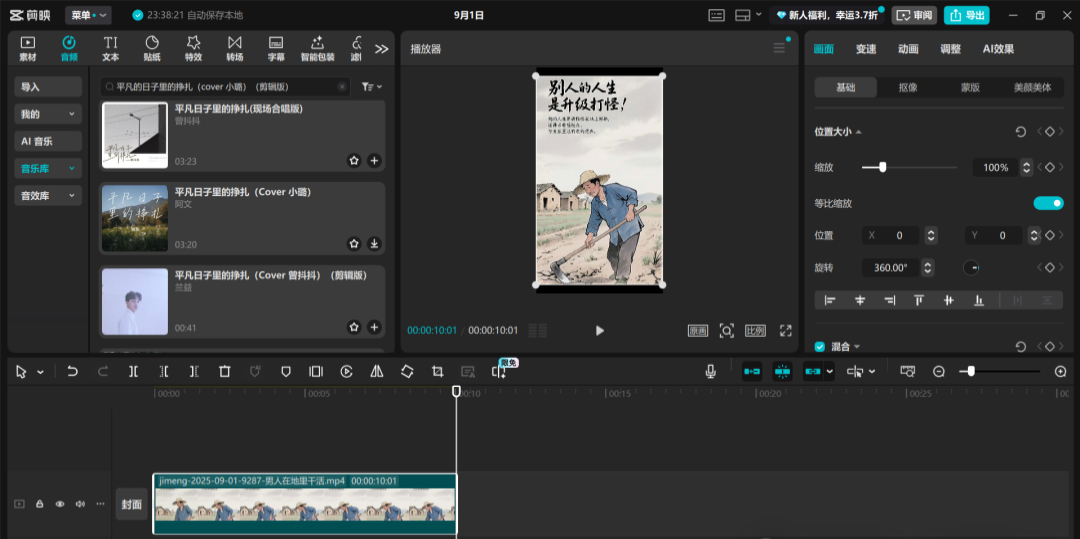
Task: Click the X position input field
Action: point(891,235)
